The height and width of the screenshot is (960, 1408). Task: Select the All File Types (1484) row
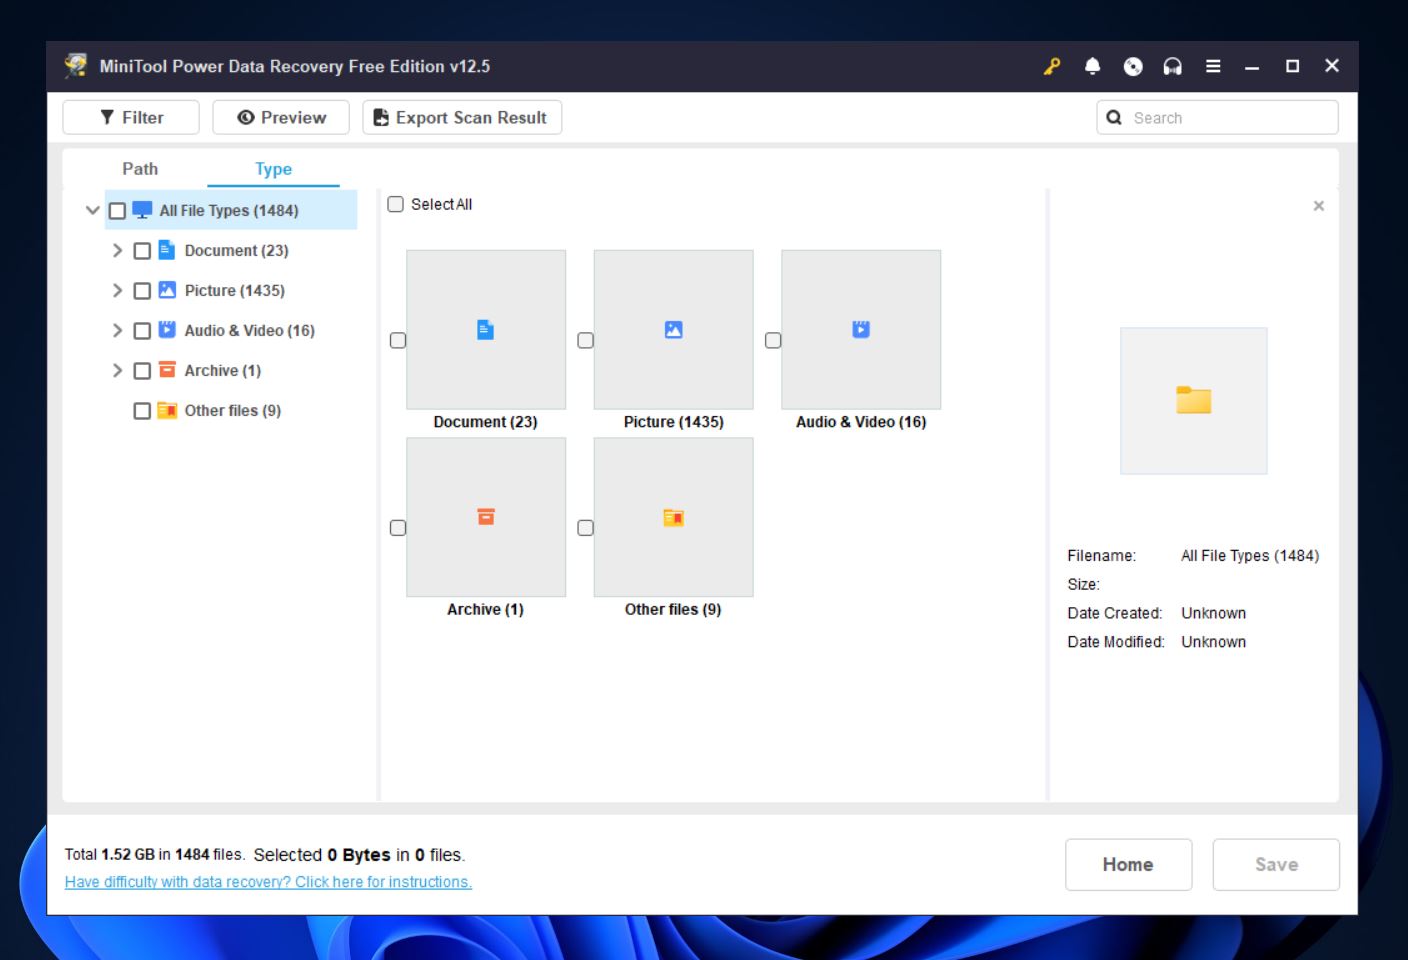click(x=231, y=210)
